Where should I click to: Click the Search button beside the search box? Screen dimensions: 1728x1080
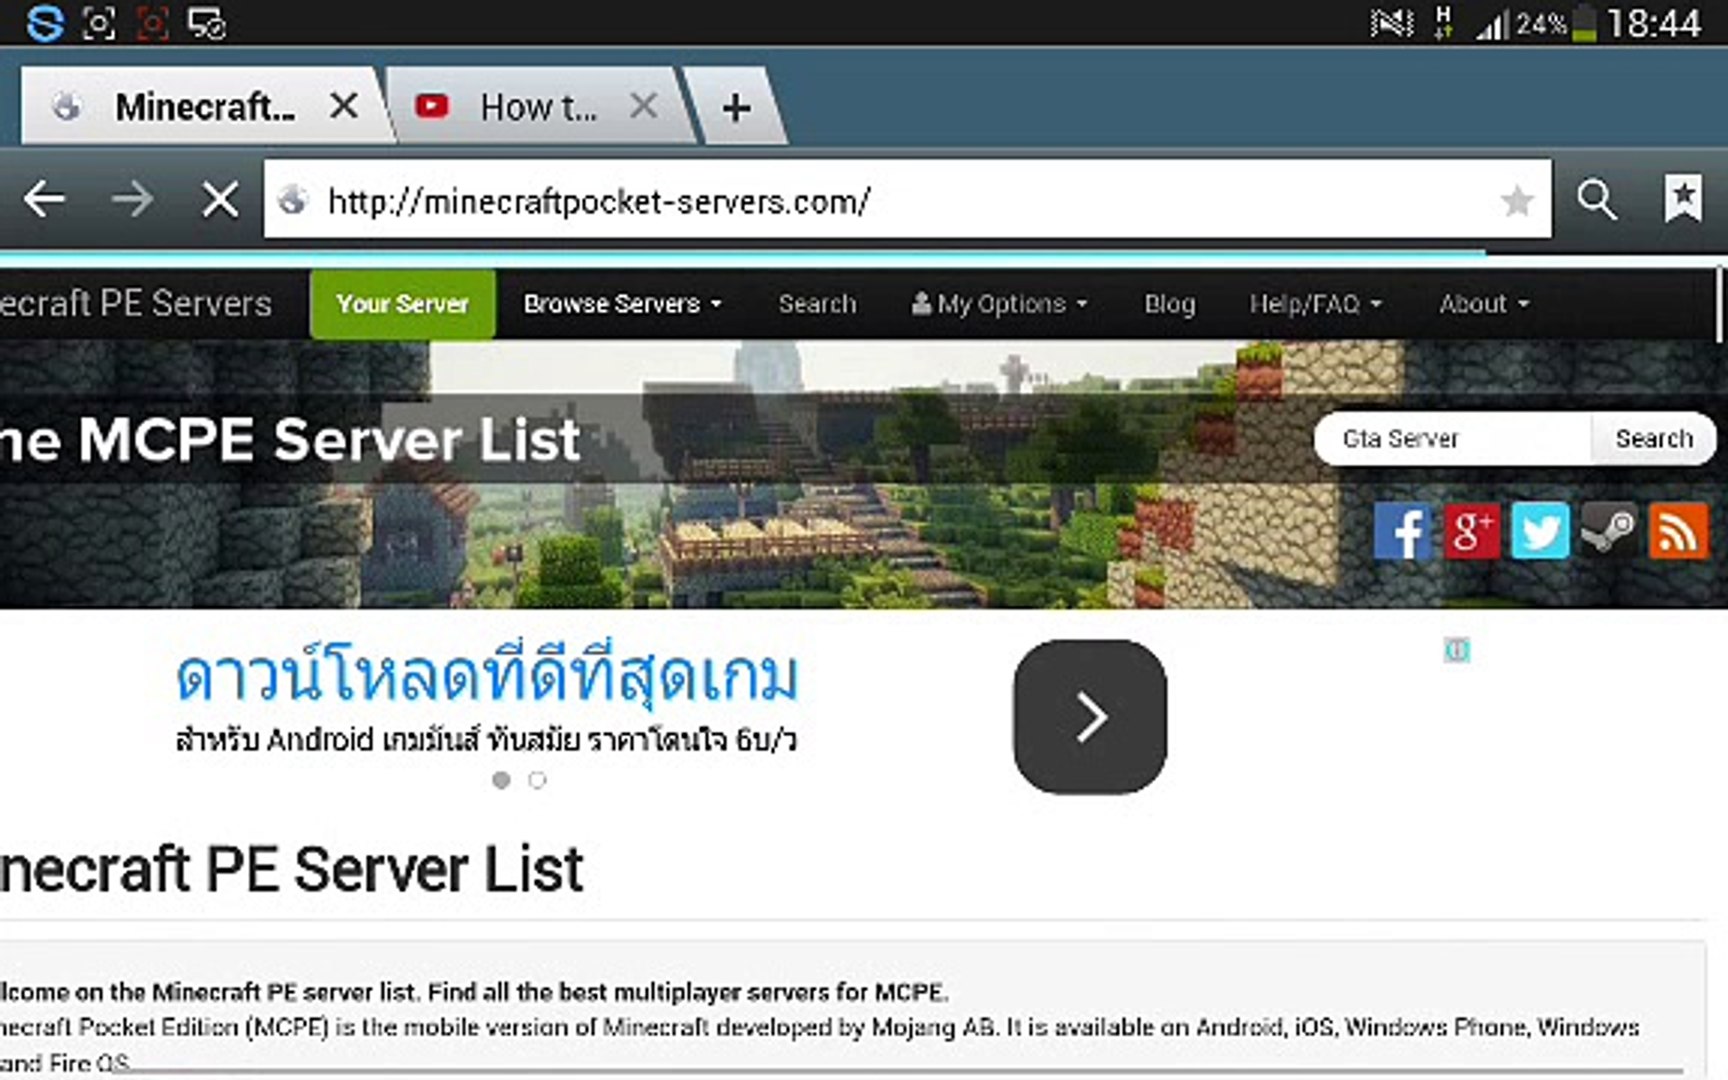(x=1653, y=438)
